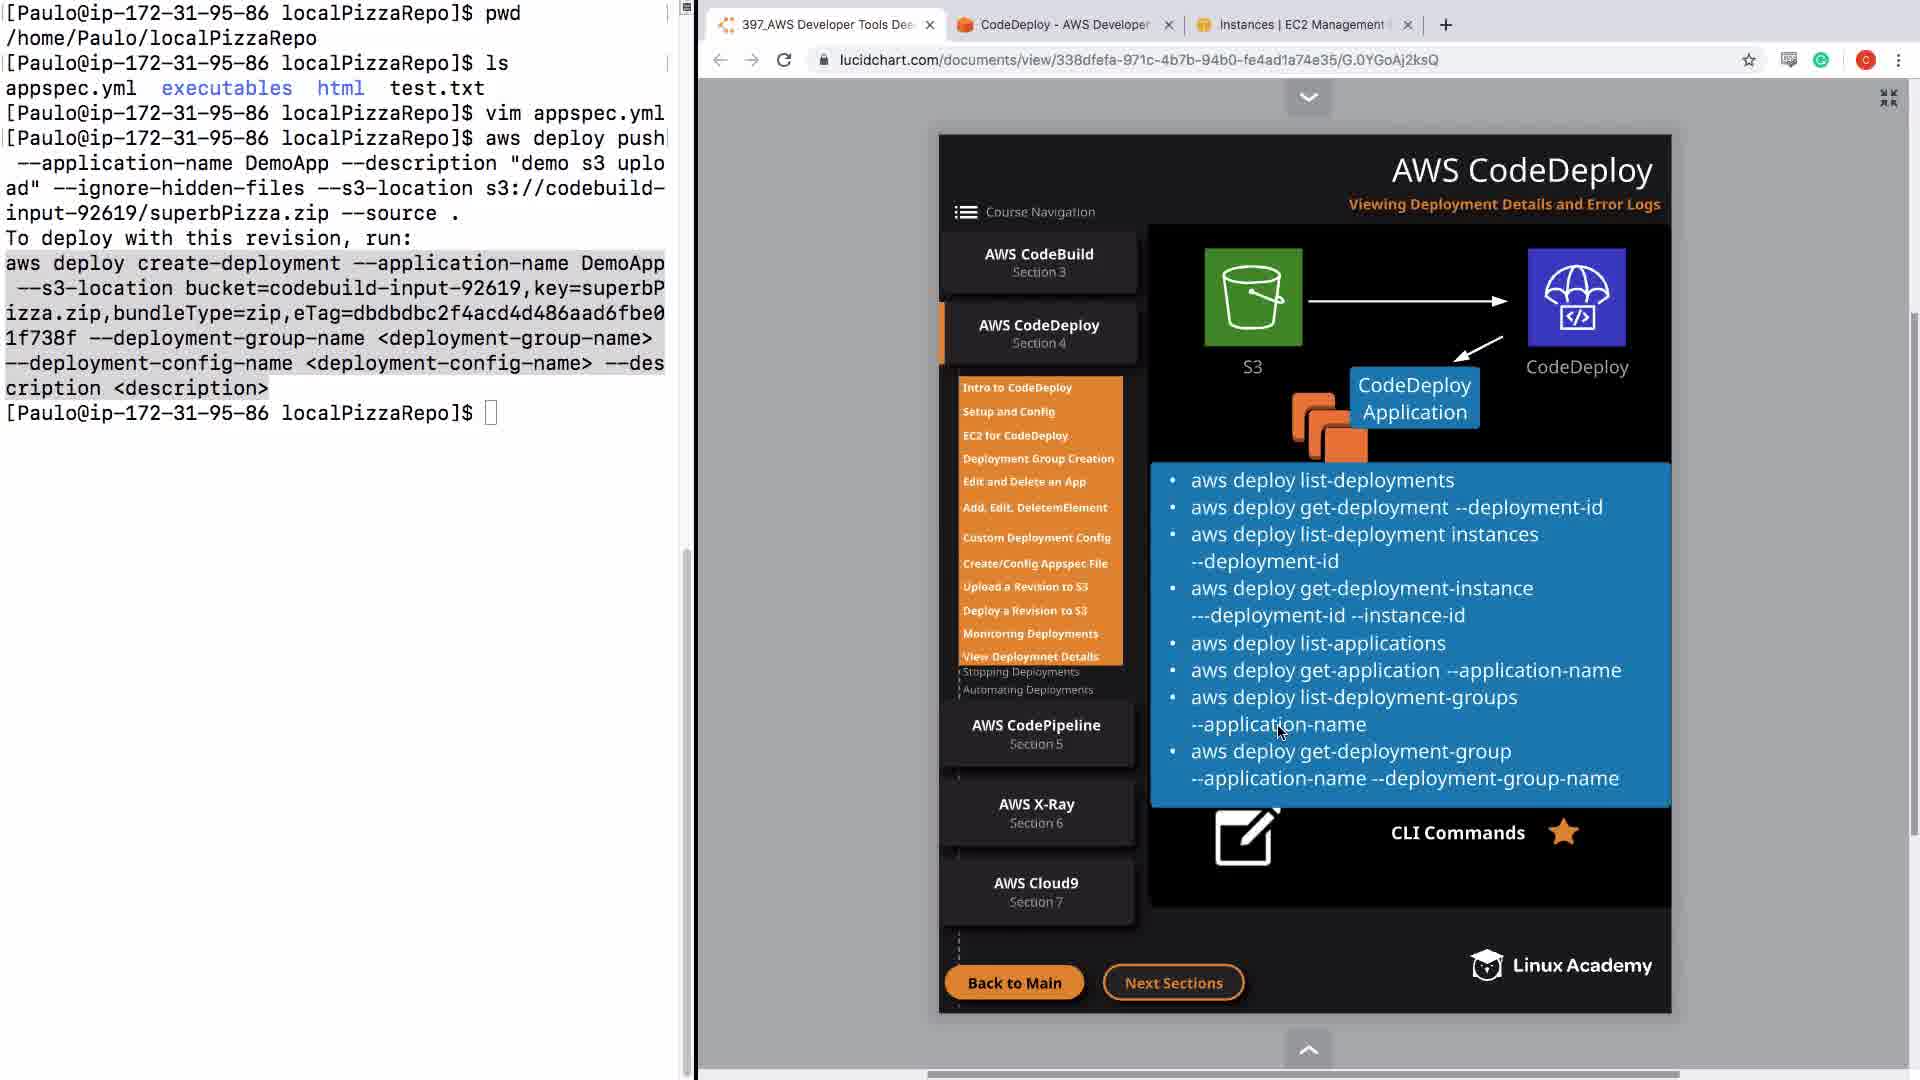Screen dimensions: 1920x1080
Task: Open Course Navigation hamburger icon
Action: (965, 212)
